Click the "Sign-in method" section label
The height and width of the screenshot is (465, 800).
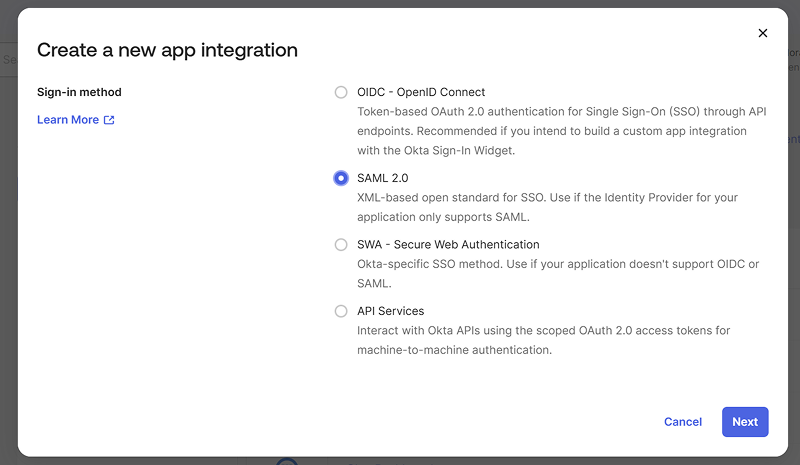(79, 93)
